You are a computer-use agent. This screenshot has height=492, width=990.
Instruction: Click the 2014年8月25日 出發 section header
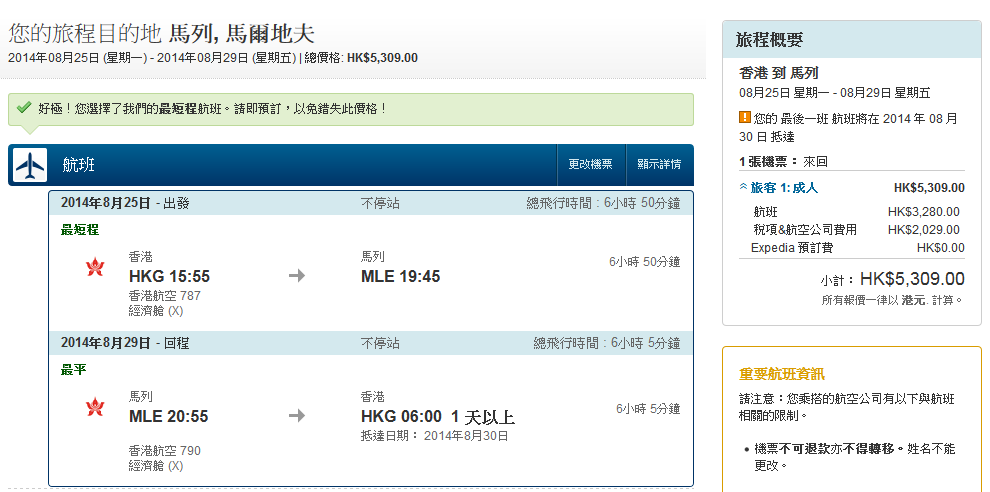pos(125,203)
